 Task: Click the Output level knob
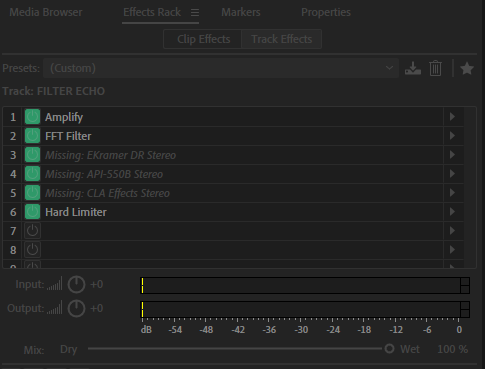pos(76,308)
